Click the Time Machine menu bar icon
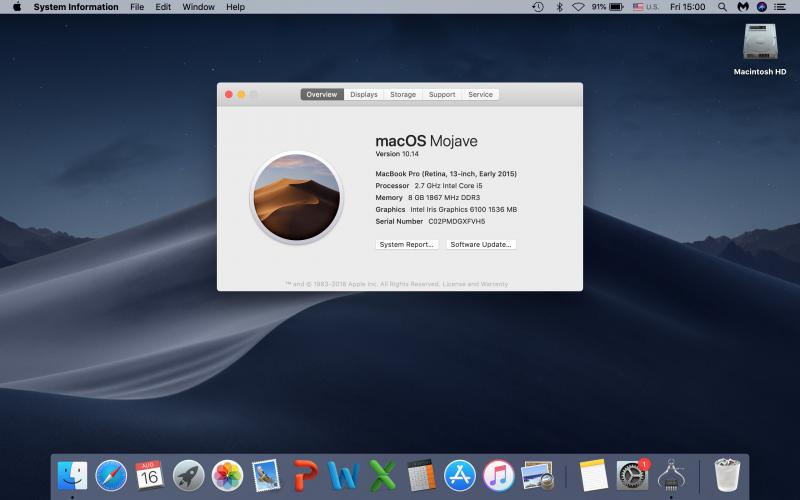Image resolution: width=800 pixels, height=500 pixels. coord(538,7)
